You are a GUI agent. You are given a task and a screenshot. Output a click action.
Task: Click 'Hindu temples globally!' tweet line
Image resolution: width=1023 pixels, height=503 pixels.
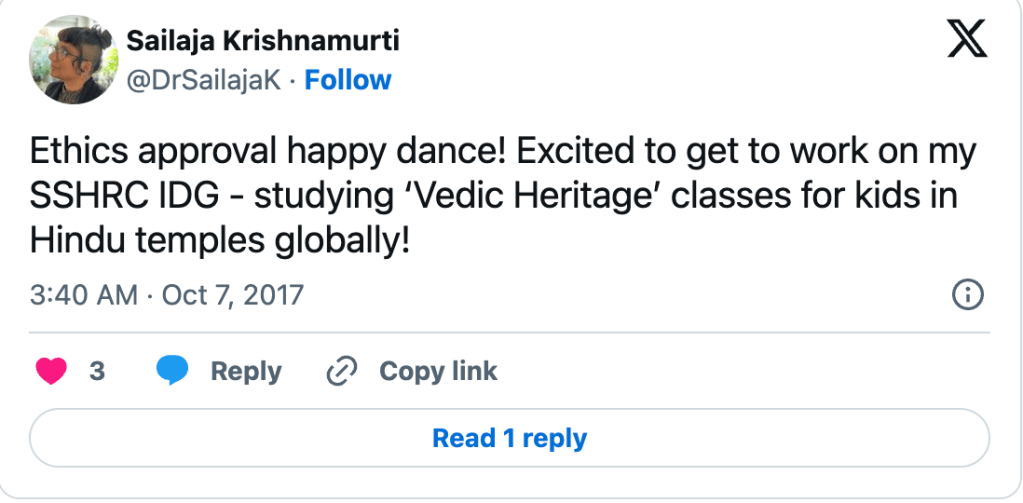click(220, 240)
